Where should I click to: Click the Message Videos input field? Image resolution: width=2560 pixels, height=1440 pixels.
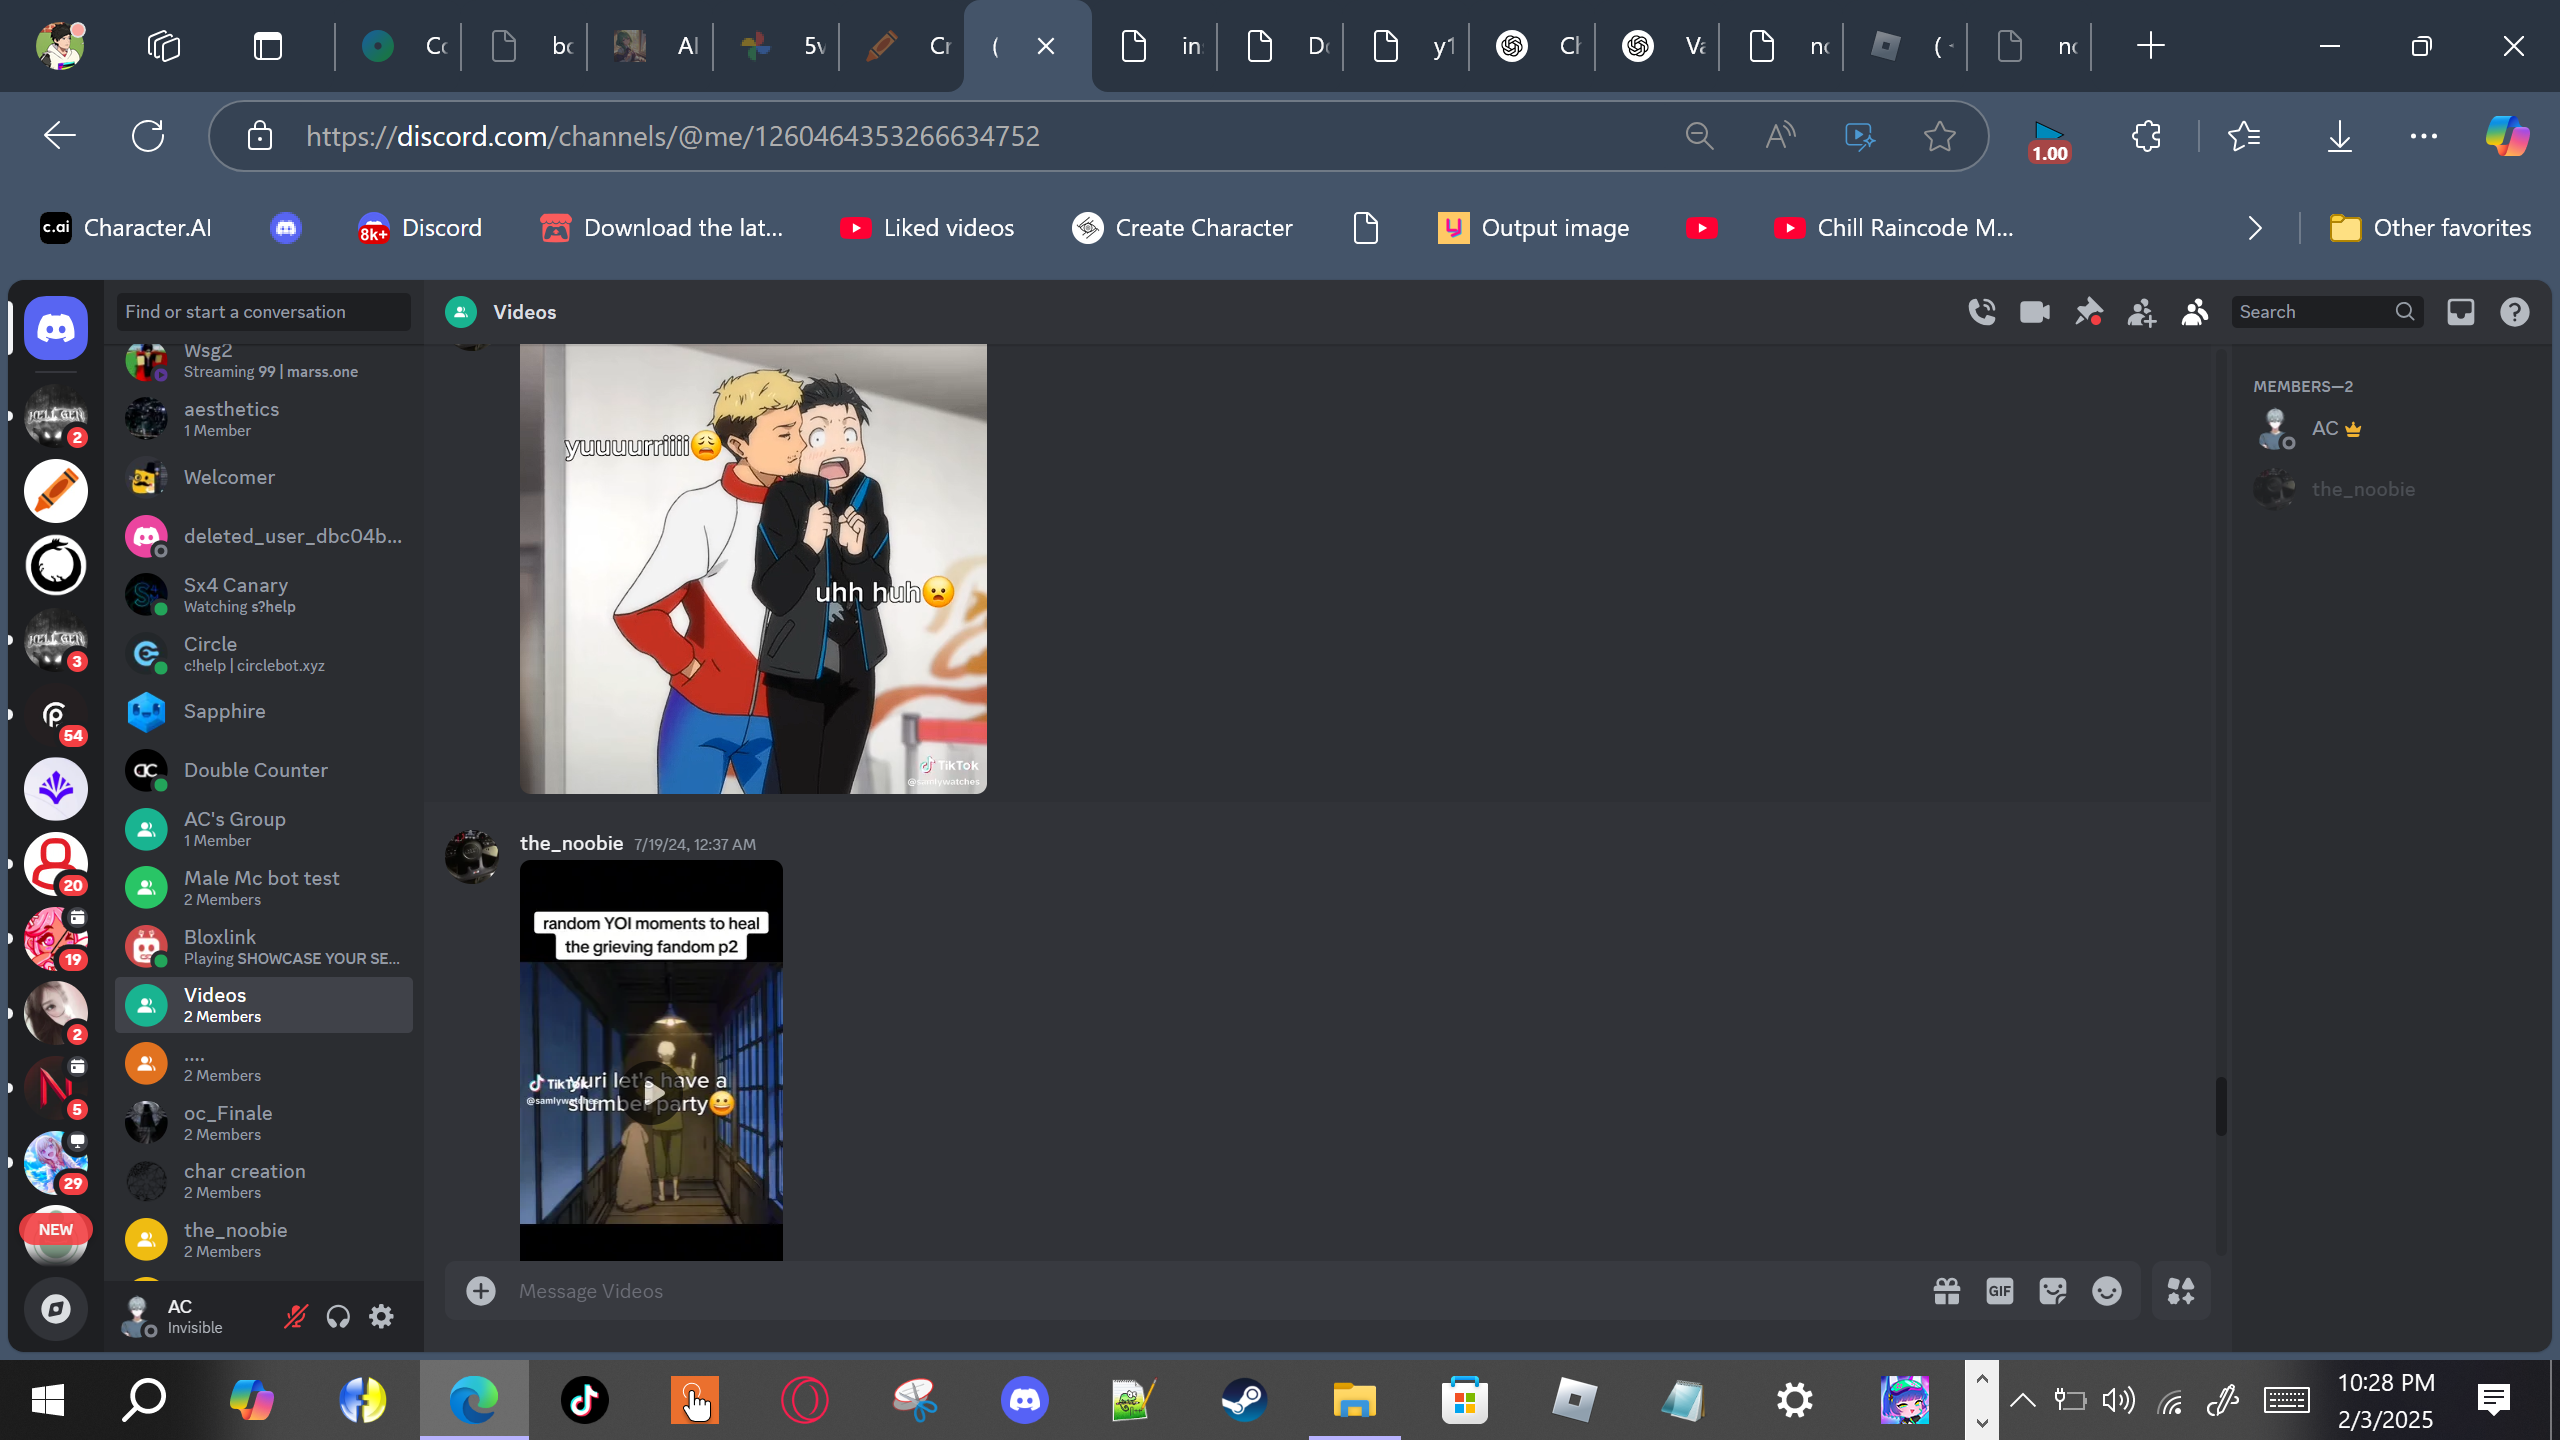(1214, 1291)
